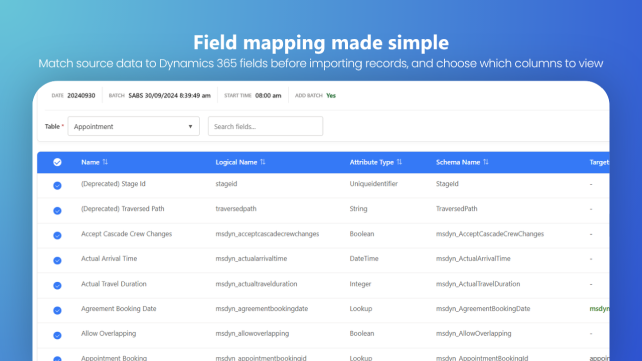Click the Integer attribute type cell
The image size is (642, 361).
click(360, 284)
